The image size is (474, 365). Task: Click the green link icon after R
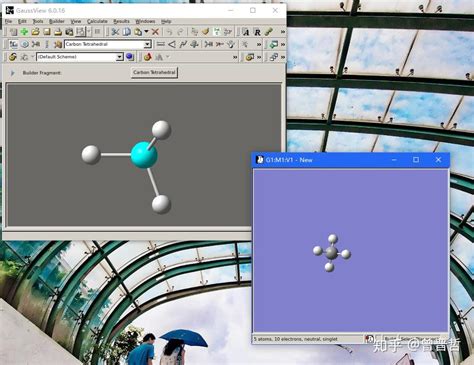pos(269,32)
